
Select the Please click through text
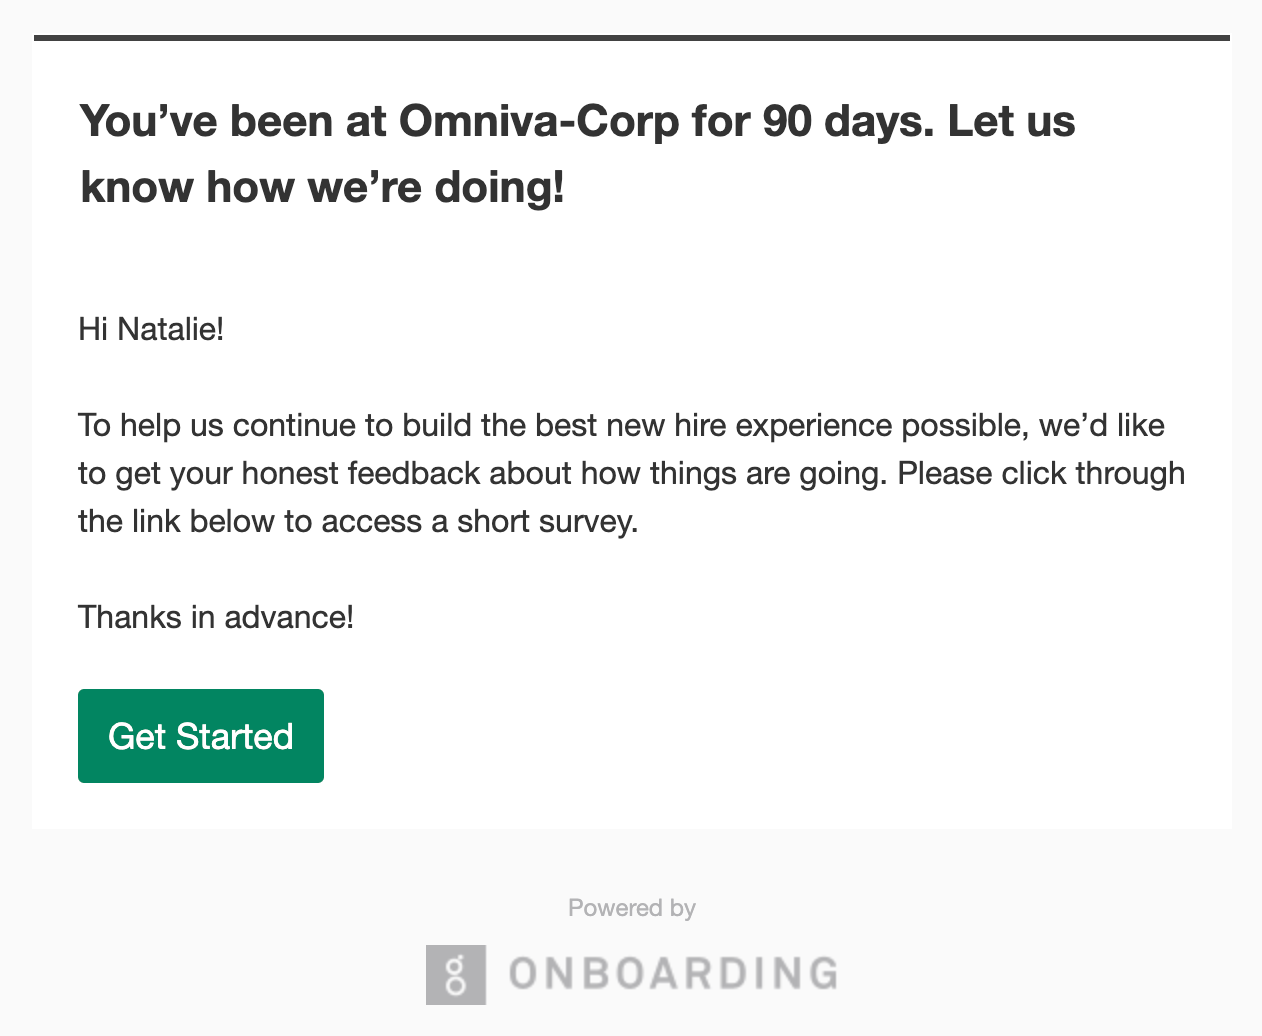(1041, 473)
